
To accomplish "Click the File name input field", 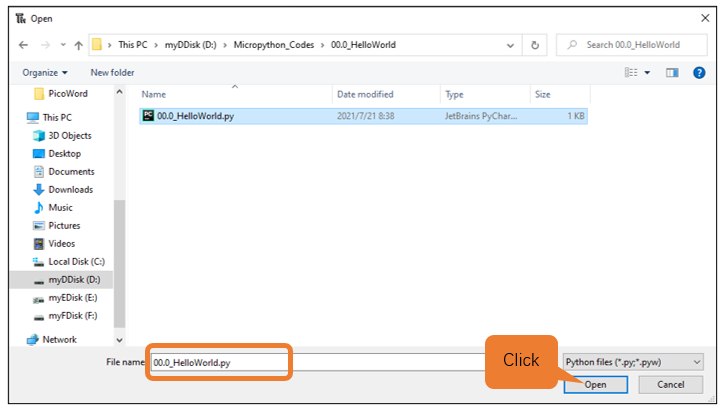I will point(317,362).
